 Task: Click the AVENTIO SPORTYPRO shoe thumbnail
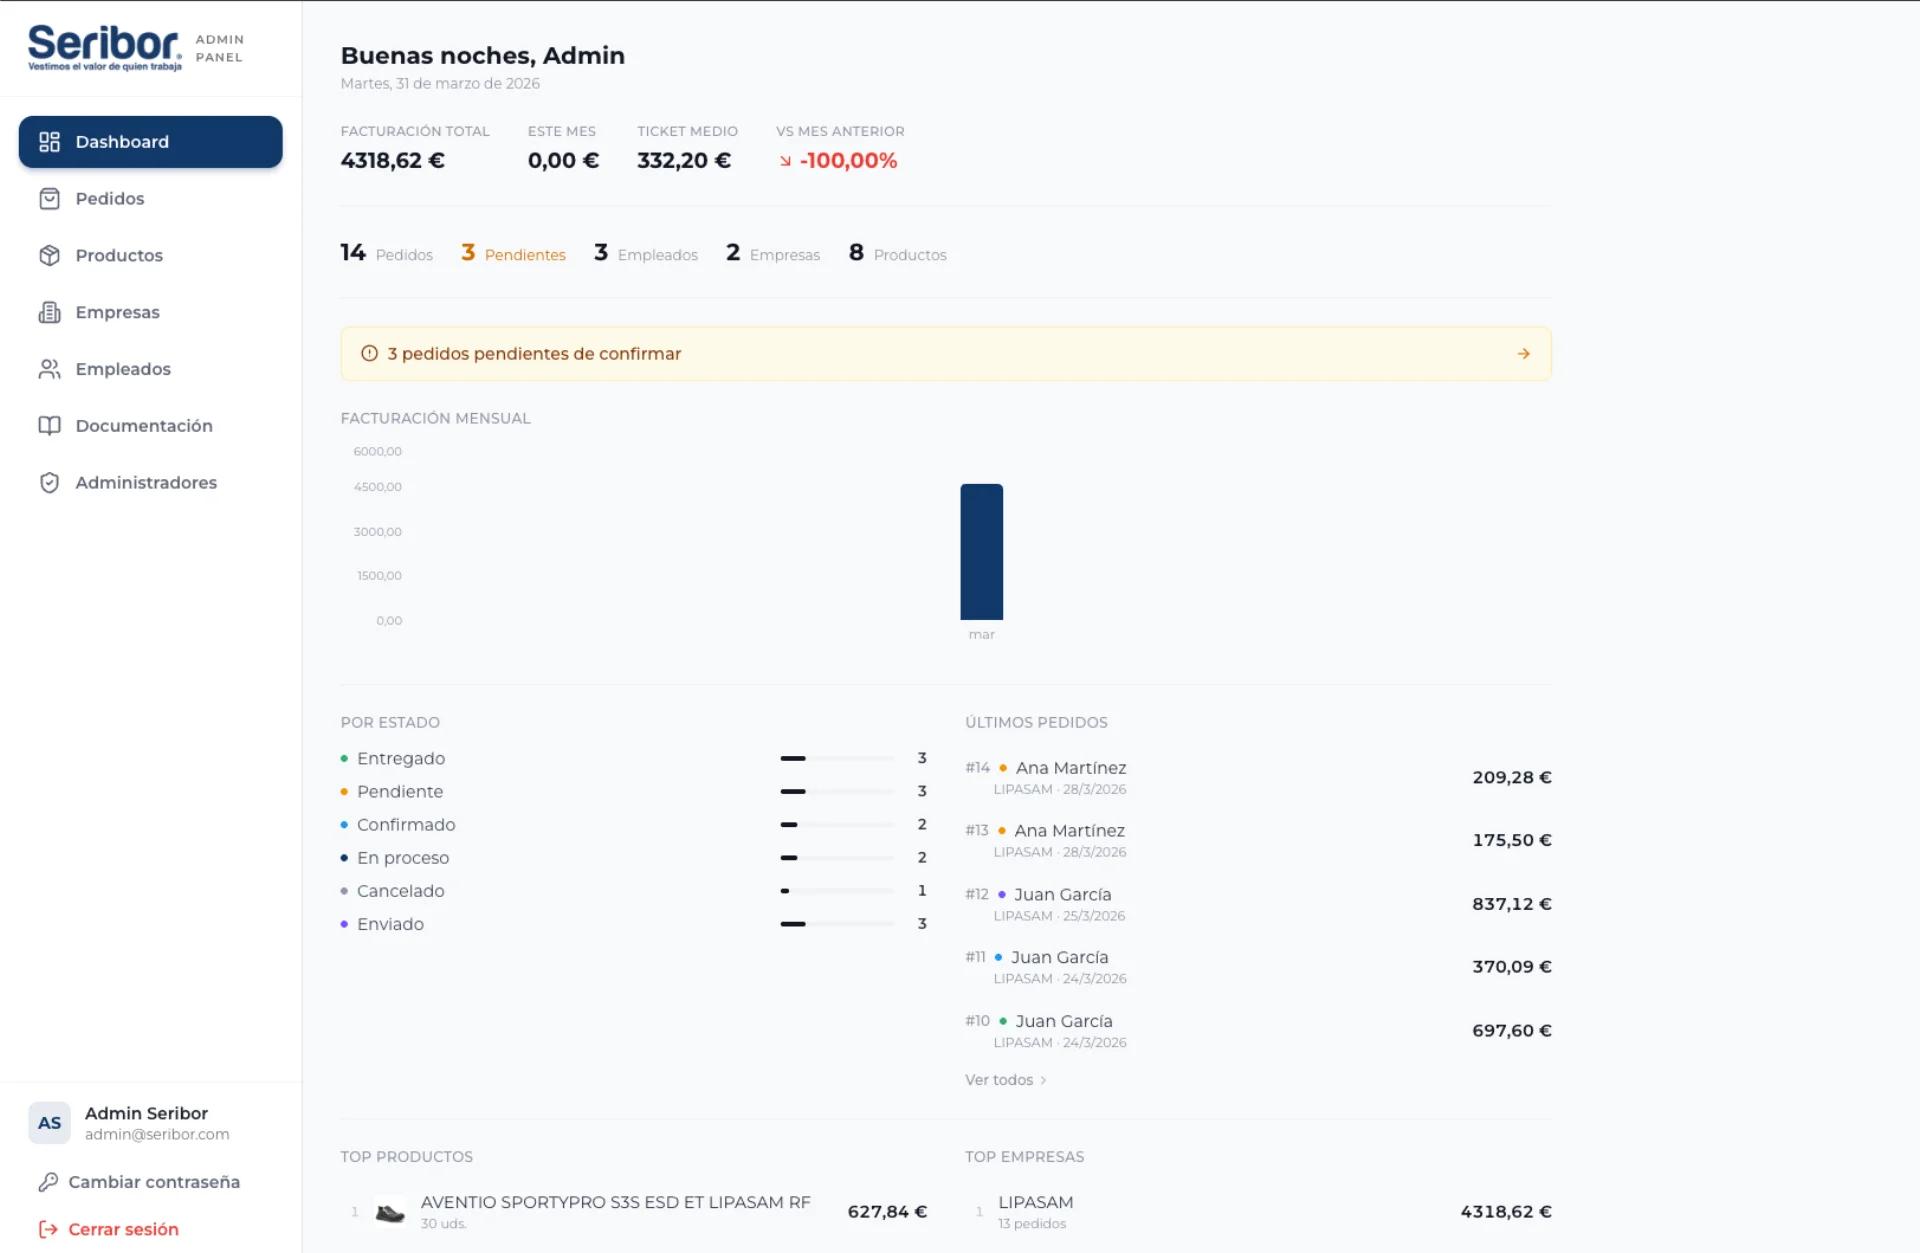tap(390, 1212)
